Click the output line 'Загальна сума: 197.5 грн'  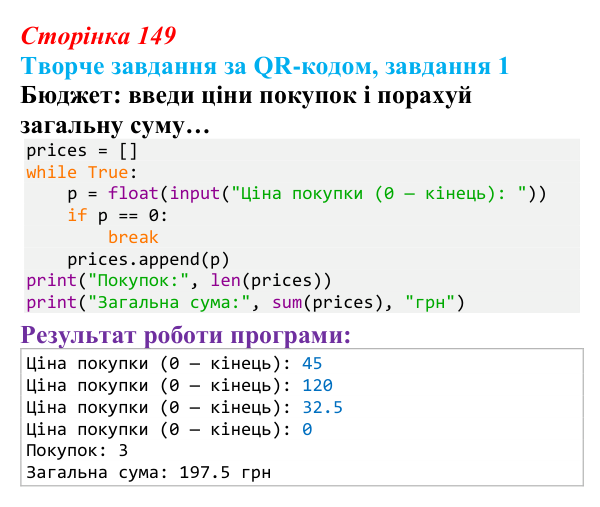148,473
